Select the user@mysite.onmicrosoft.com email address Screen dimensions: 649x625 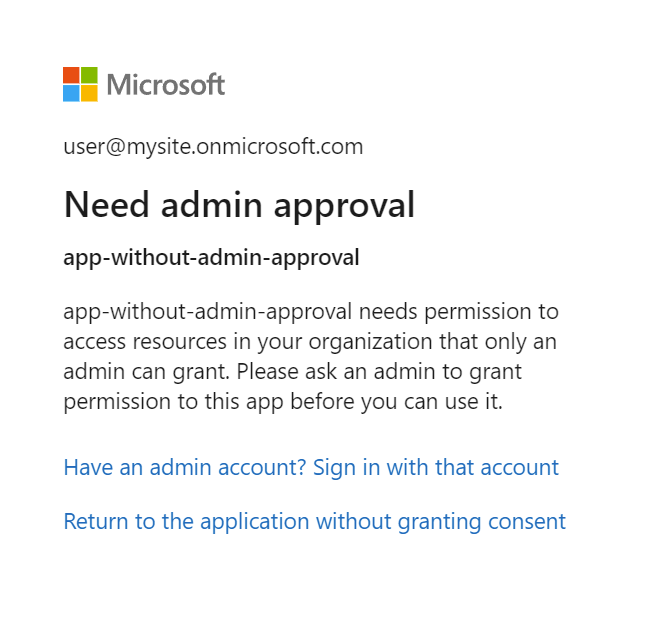point(213,147)
